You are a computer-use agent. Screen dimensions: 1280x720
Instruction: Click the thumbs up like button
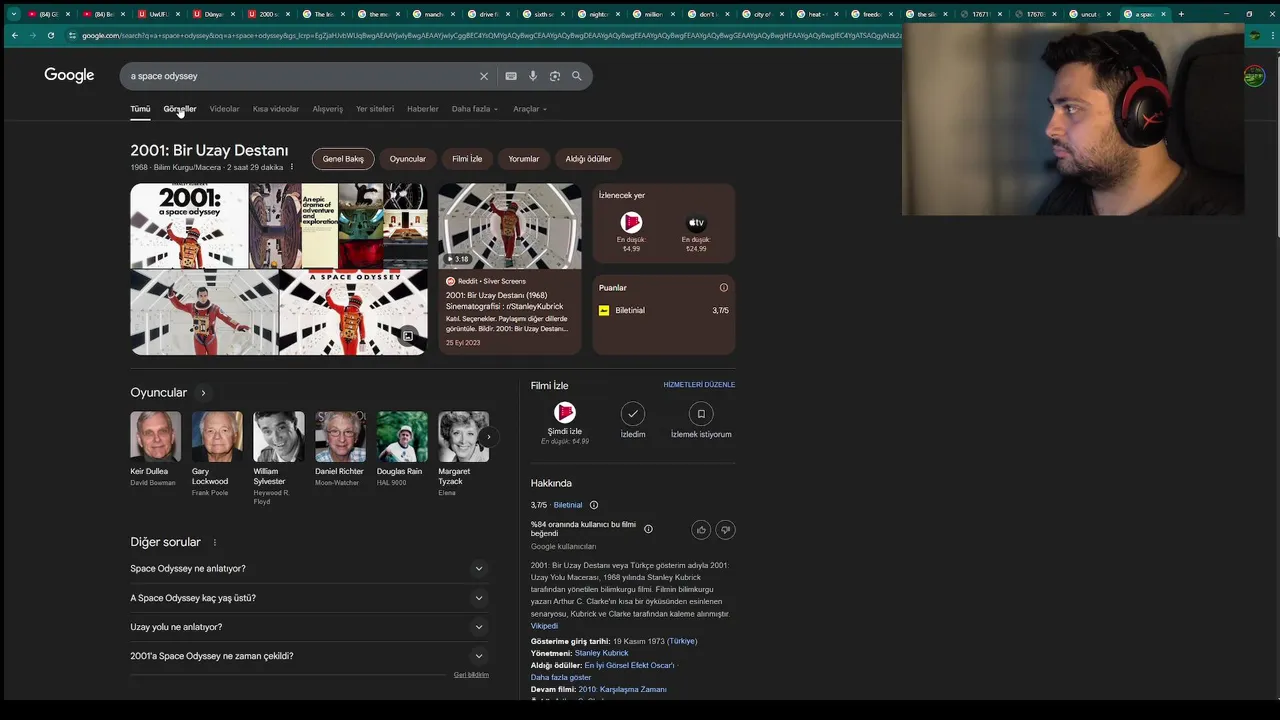tap(701, 530)
